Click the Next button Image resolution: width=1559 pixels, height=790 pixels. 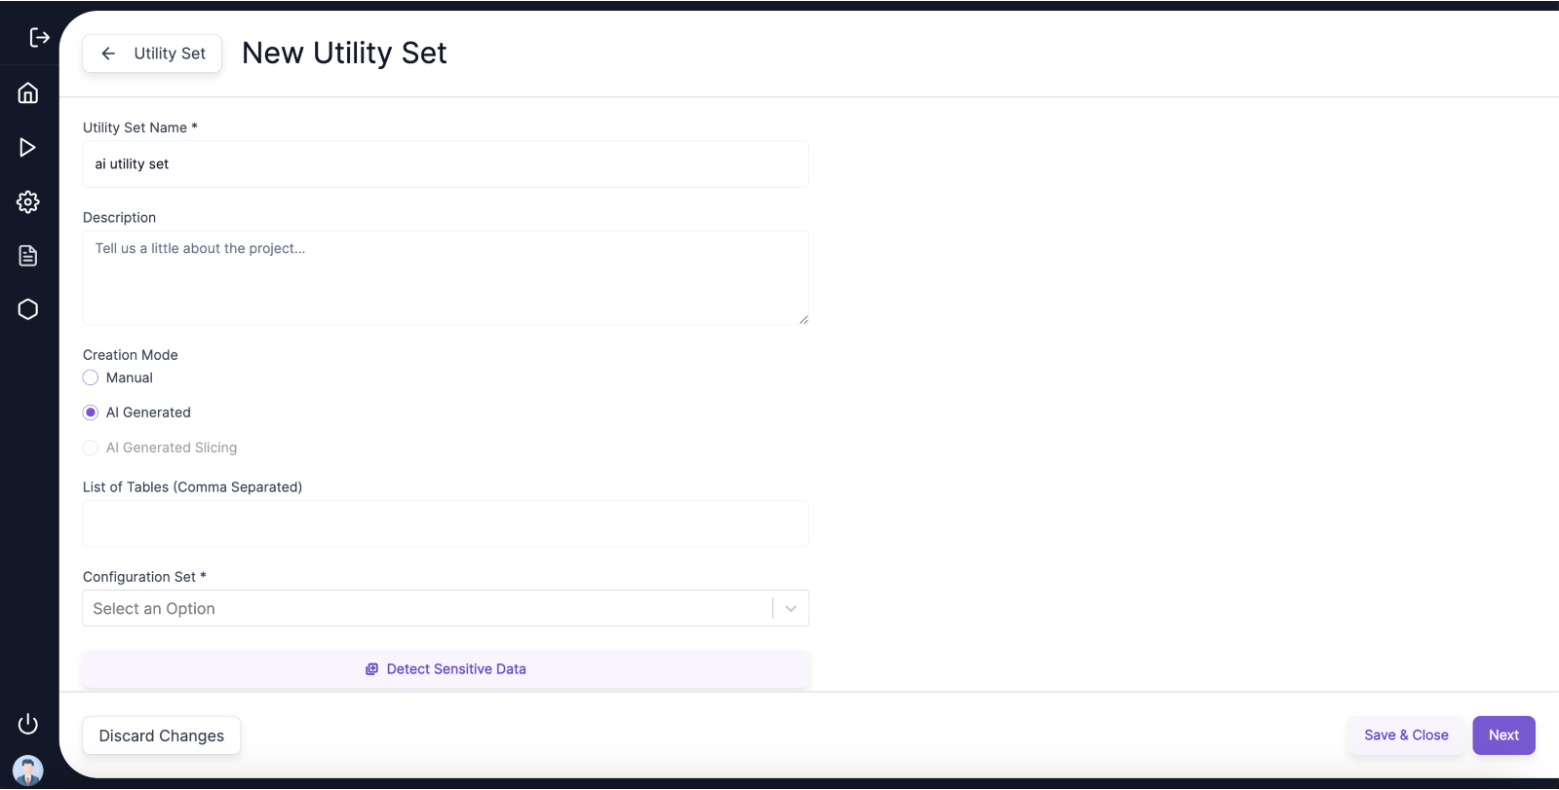click(1503, 735)
